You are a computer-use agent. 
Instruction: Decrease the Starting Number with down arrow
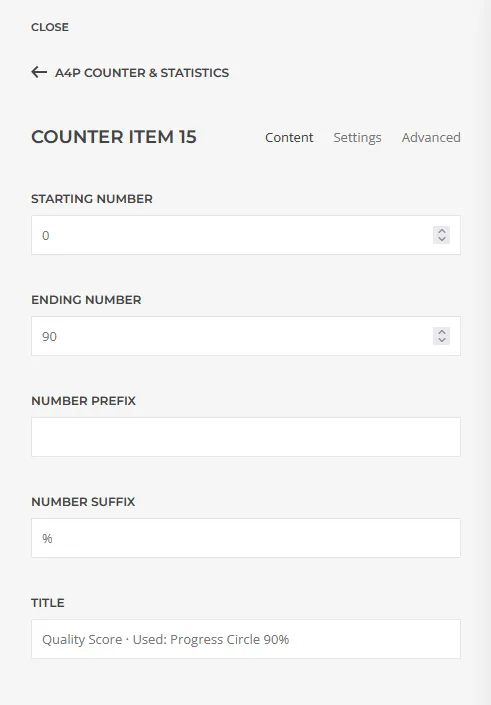[x=442, y=239]
